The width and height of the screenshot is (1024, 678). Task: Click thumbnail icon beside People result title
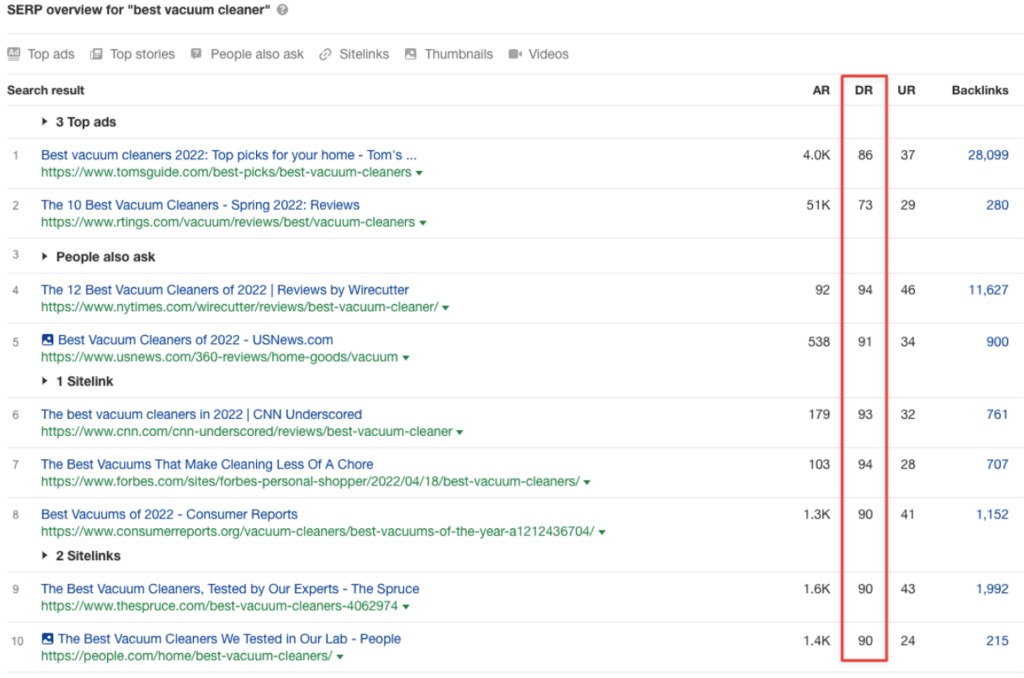(x=47, y=639)
